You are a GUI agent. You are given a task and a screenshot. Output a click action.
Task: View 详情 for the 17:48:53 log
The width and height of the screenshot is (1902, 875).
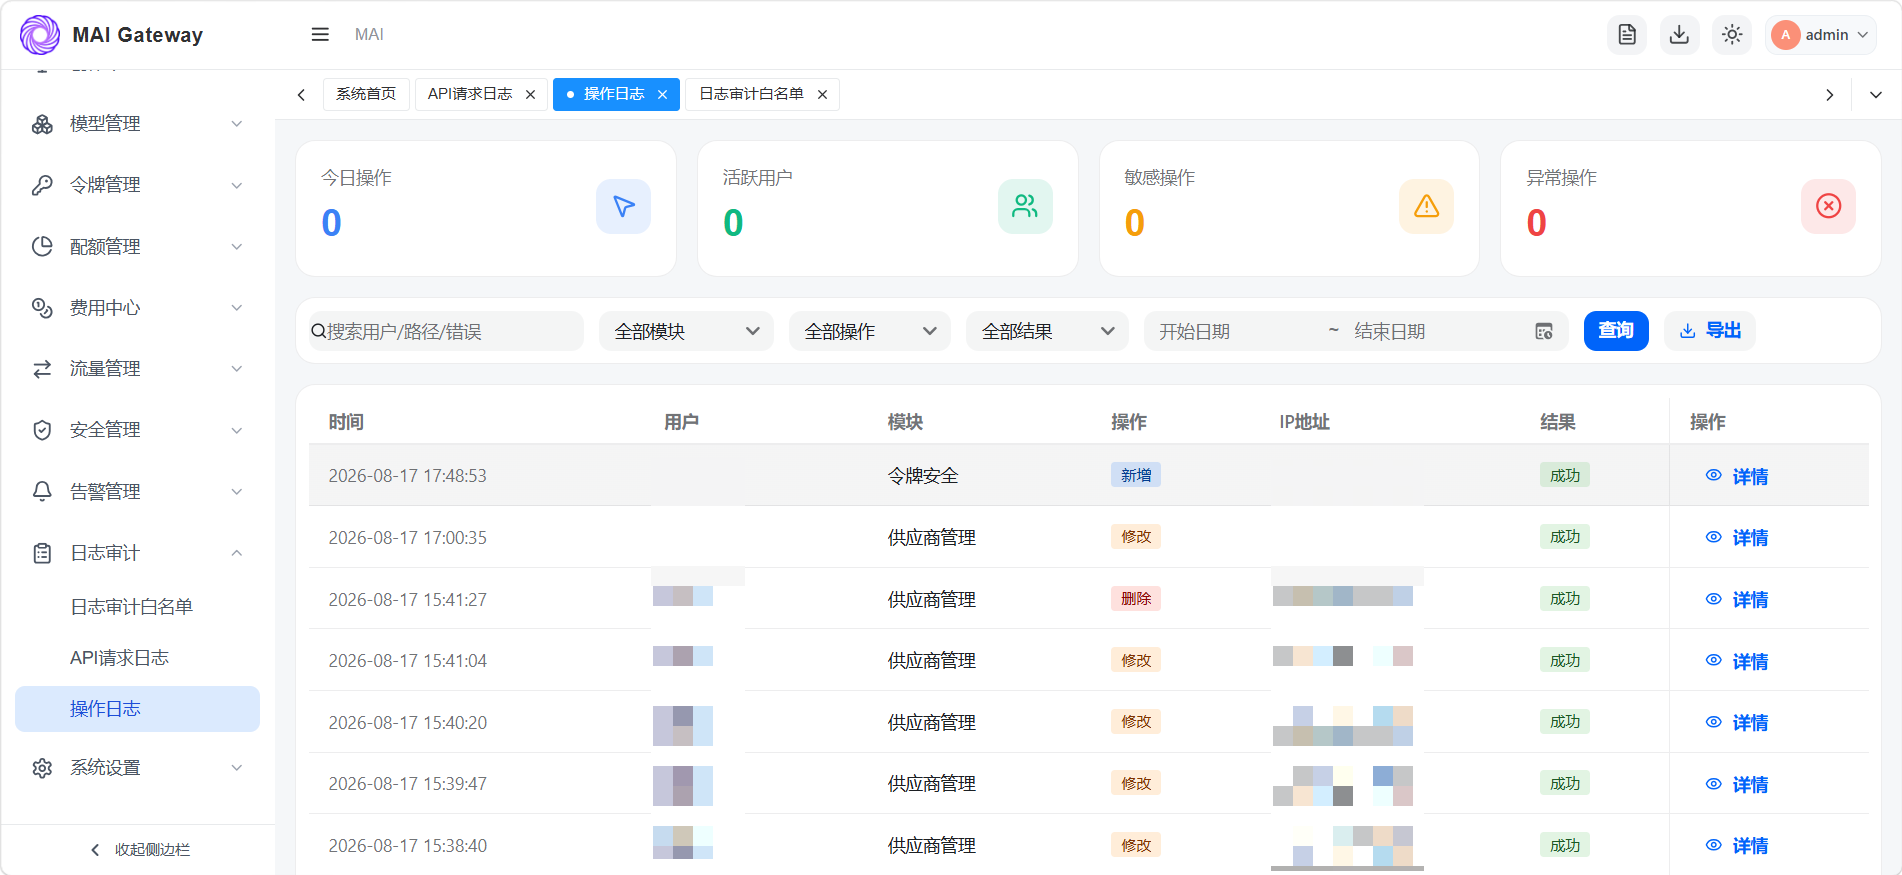[x=1737, y=476]
